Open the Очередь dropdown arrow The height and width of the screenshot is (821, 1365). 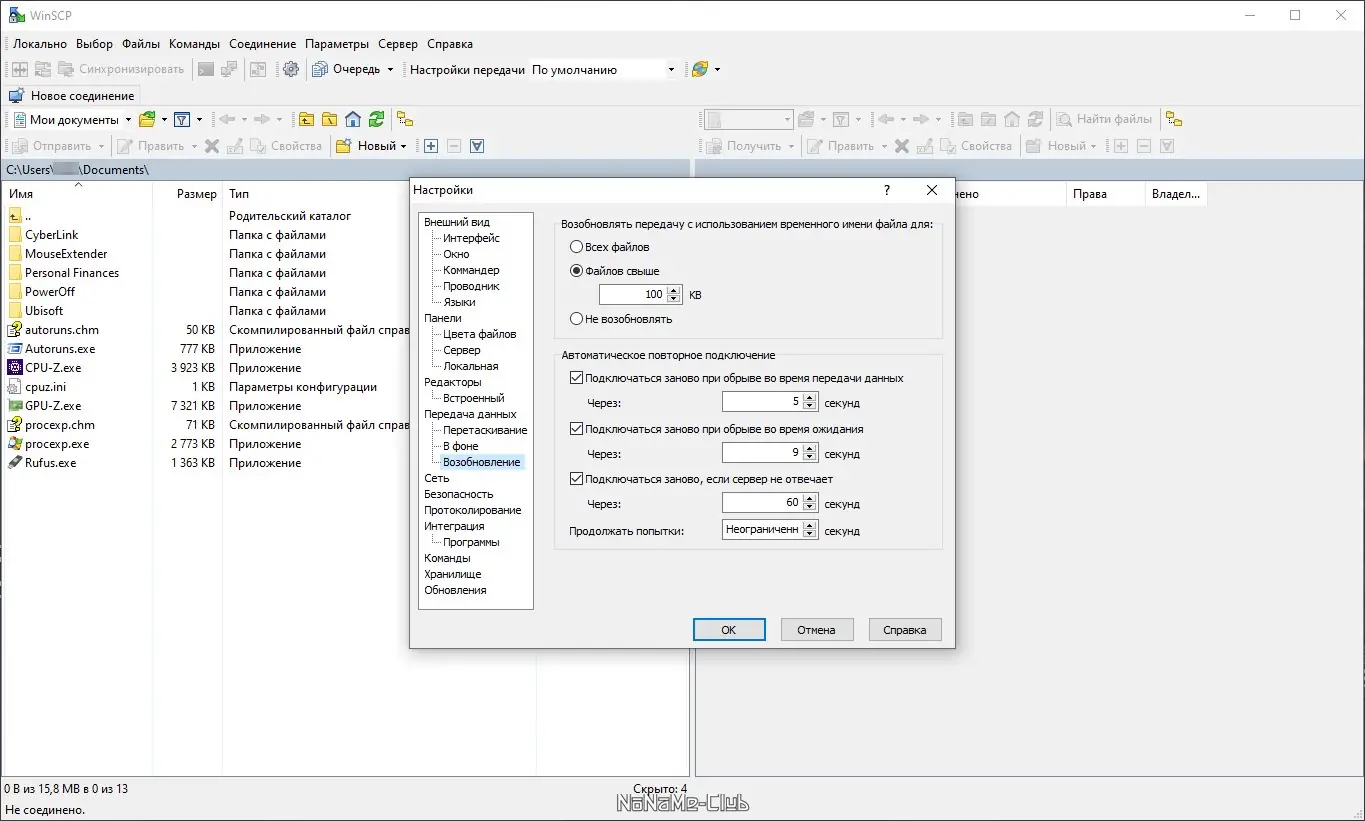coord(390,70)
